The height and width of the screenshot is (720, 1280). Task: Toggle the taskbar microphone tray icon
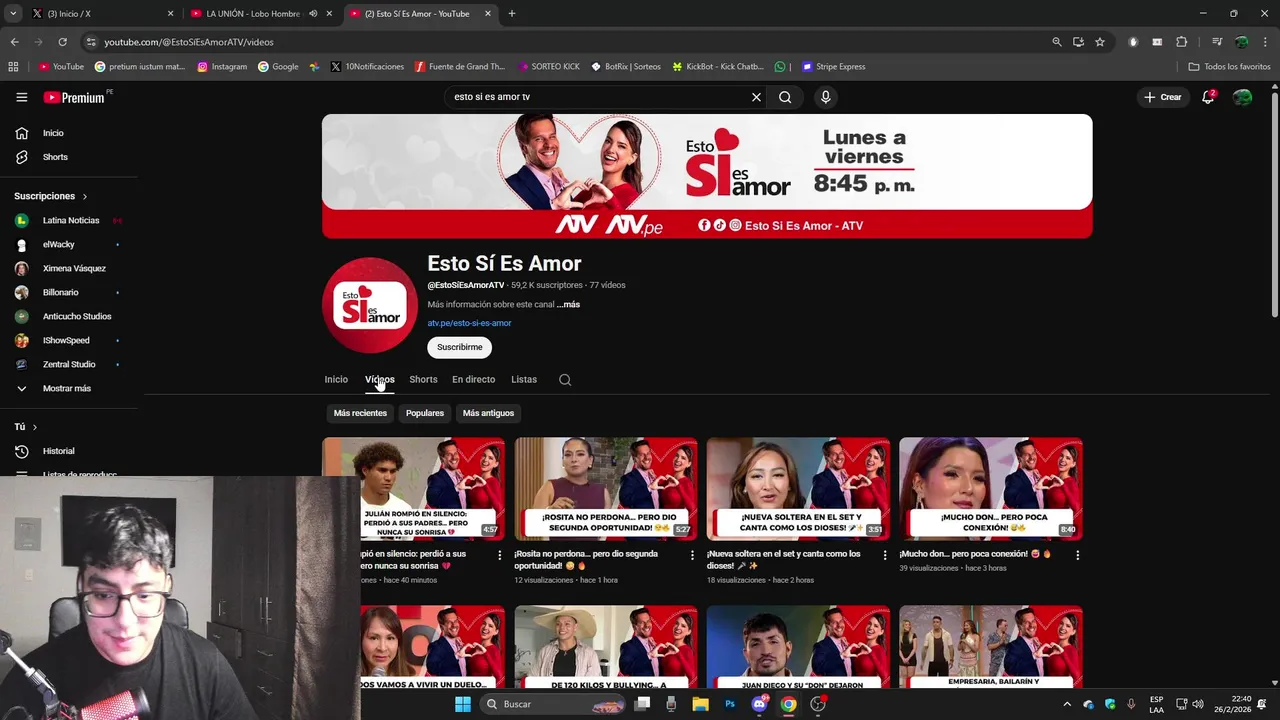pyautogui.click(x=1131, y=704)
